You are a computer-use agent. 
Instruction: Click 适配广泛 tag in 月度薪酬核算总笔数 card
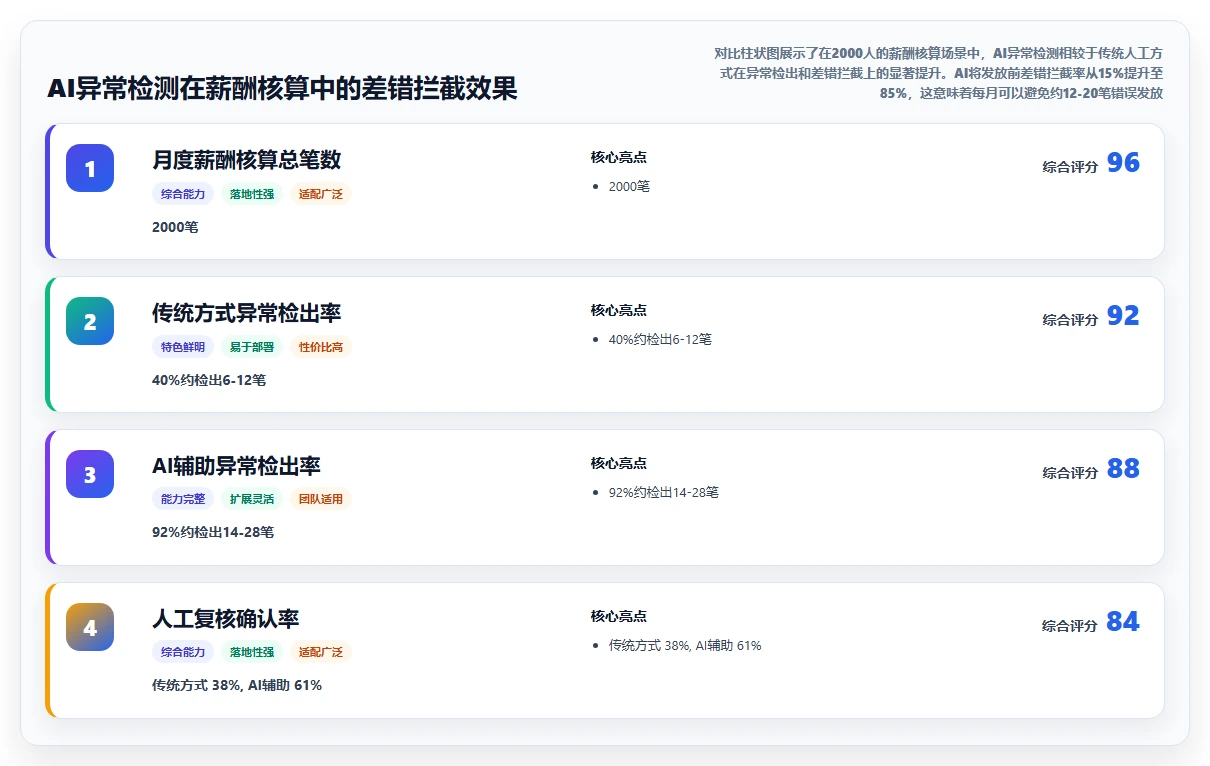tap(321, 194)
